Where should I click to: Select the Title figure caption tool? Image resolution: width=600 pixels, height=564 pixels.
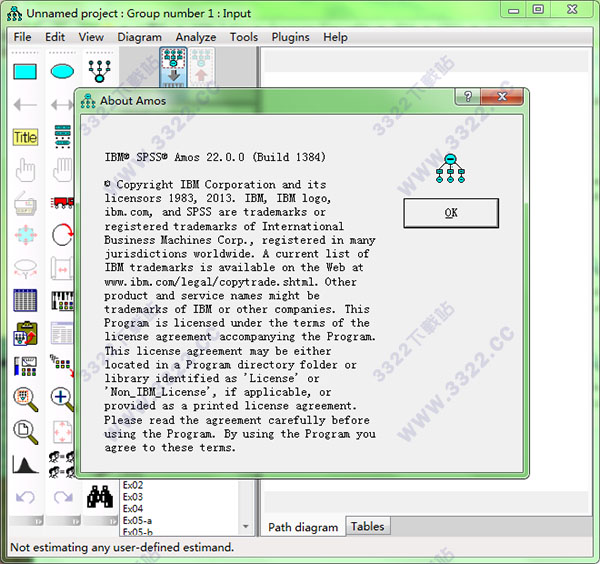[x=25, y=137]
